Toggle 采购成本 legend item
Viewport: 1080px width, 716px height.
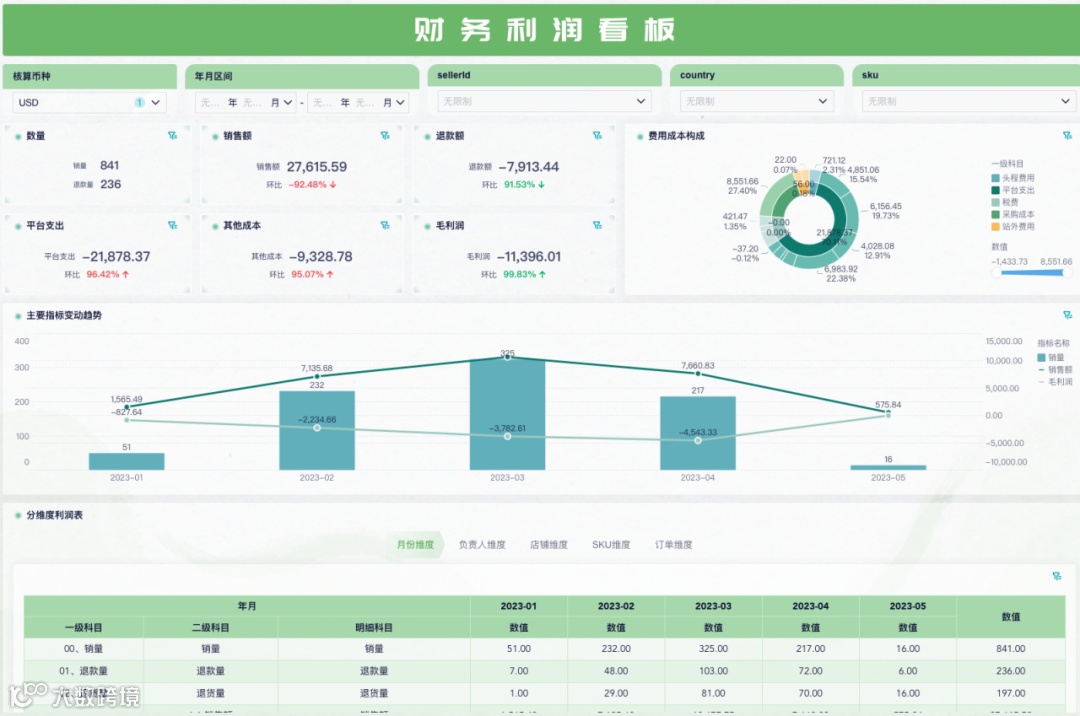(x=1012, y=214)
